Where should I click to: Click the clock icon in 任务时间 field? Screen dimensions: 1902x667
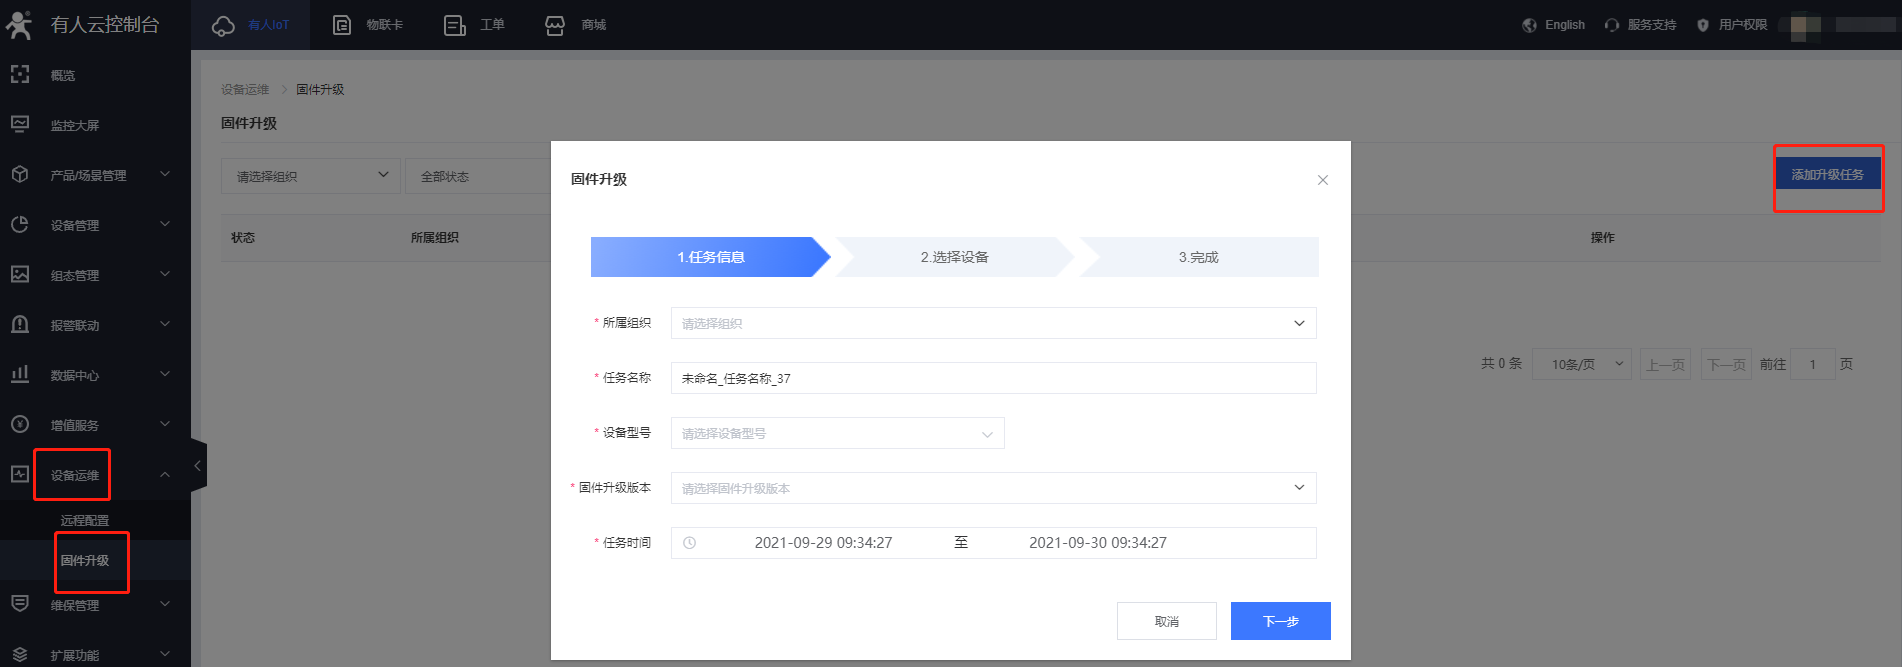[689, 543]
